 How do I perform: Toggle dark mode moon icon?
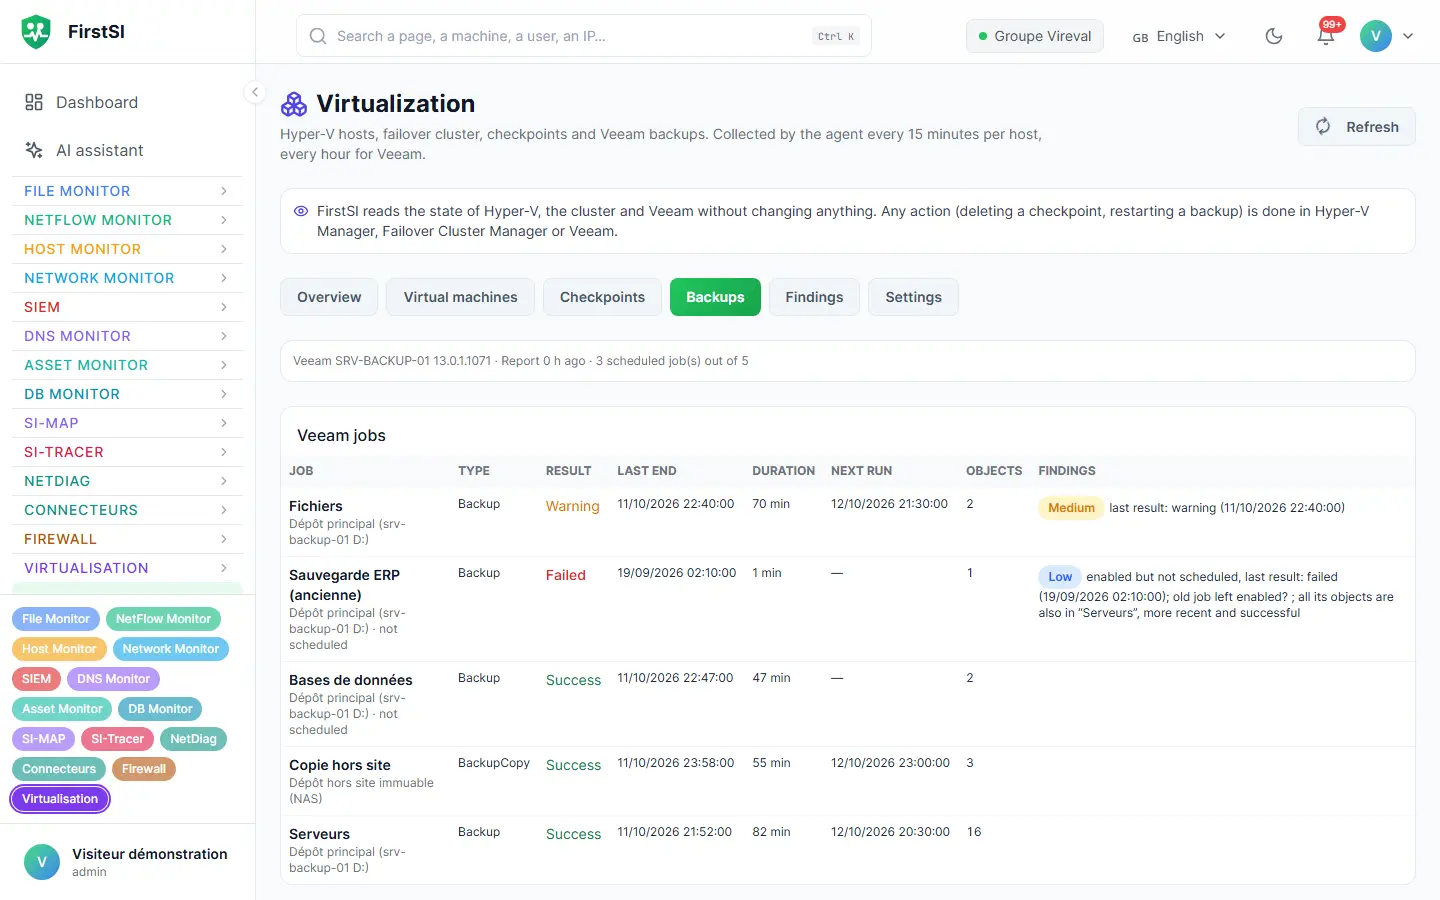[x=1274, y=36]
